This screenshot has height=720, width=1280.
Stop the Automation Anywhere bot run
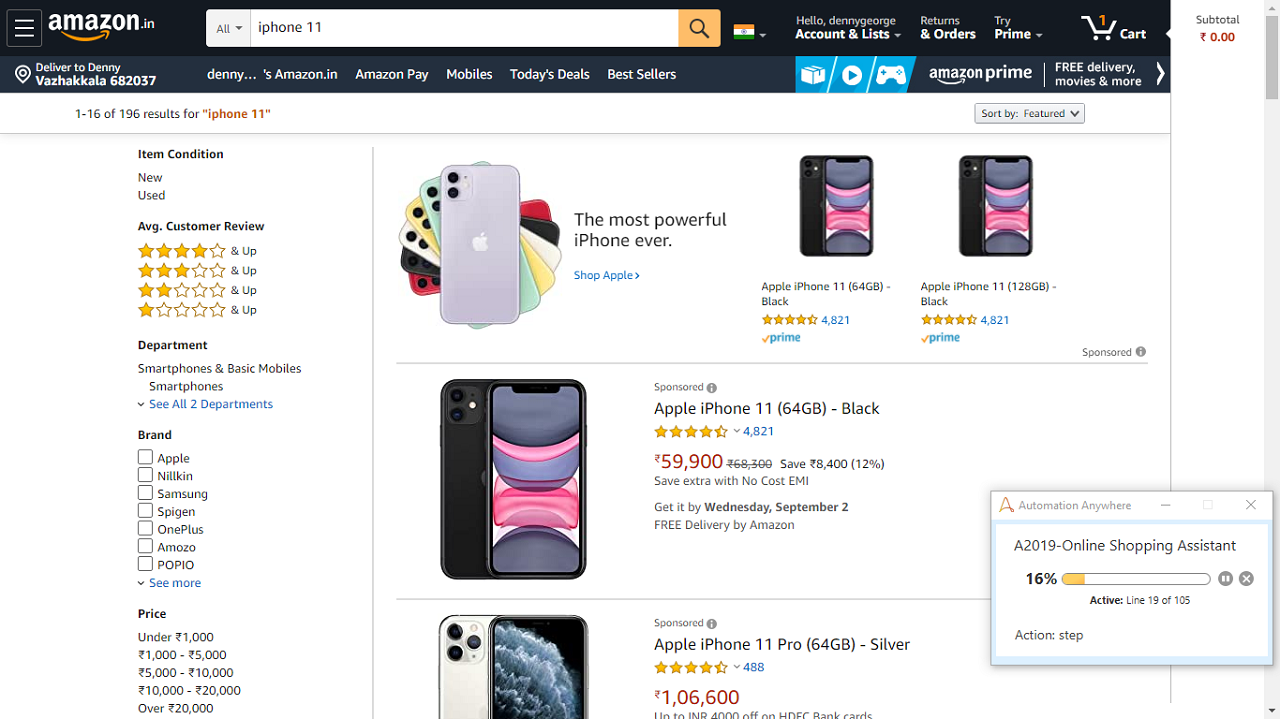pyautogui.click(x=1246, y=579)
